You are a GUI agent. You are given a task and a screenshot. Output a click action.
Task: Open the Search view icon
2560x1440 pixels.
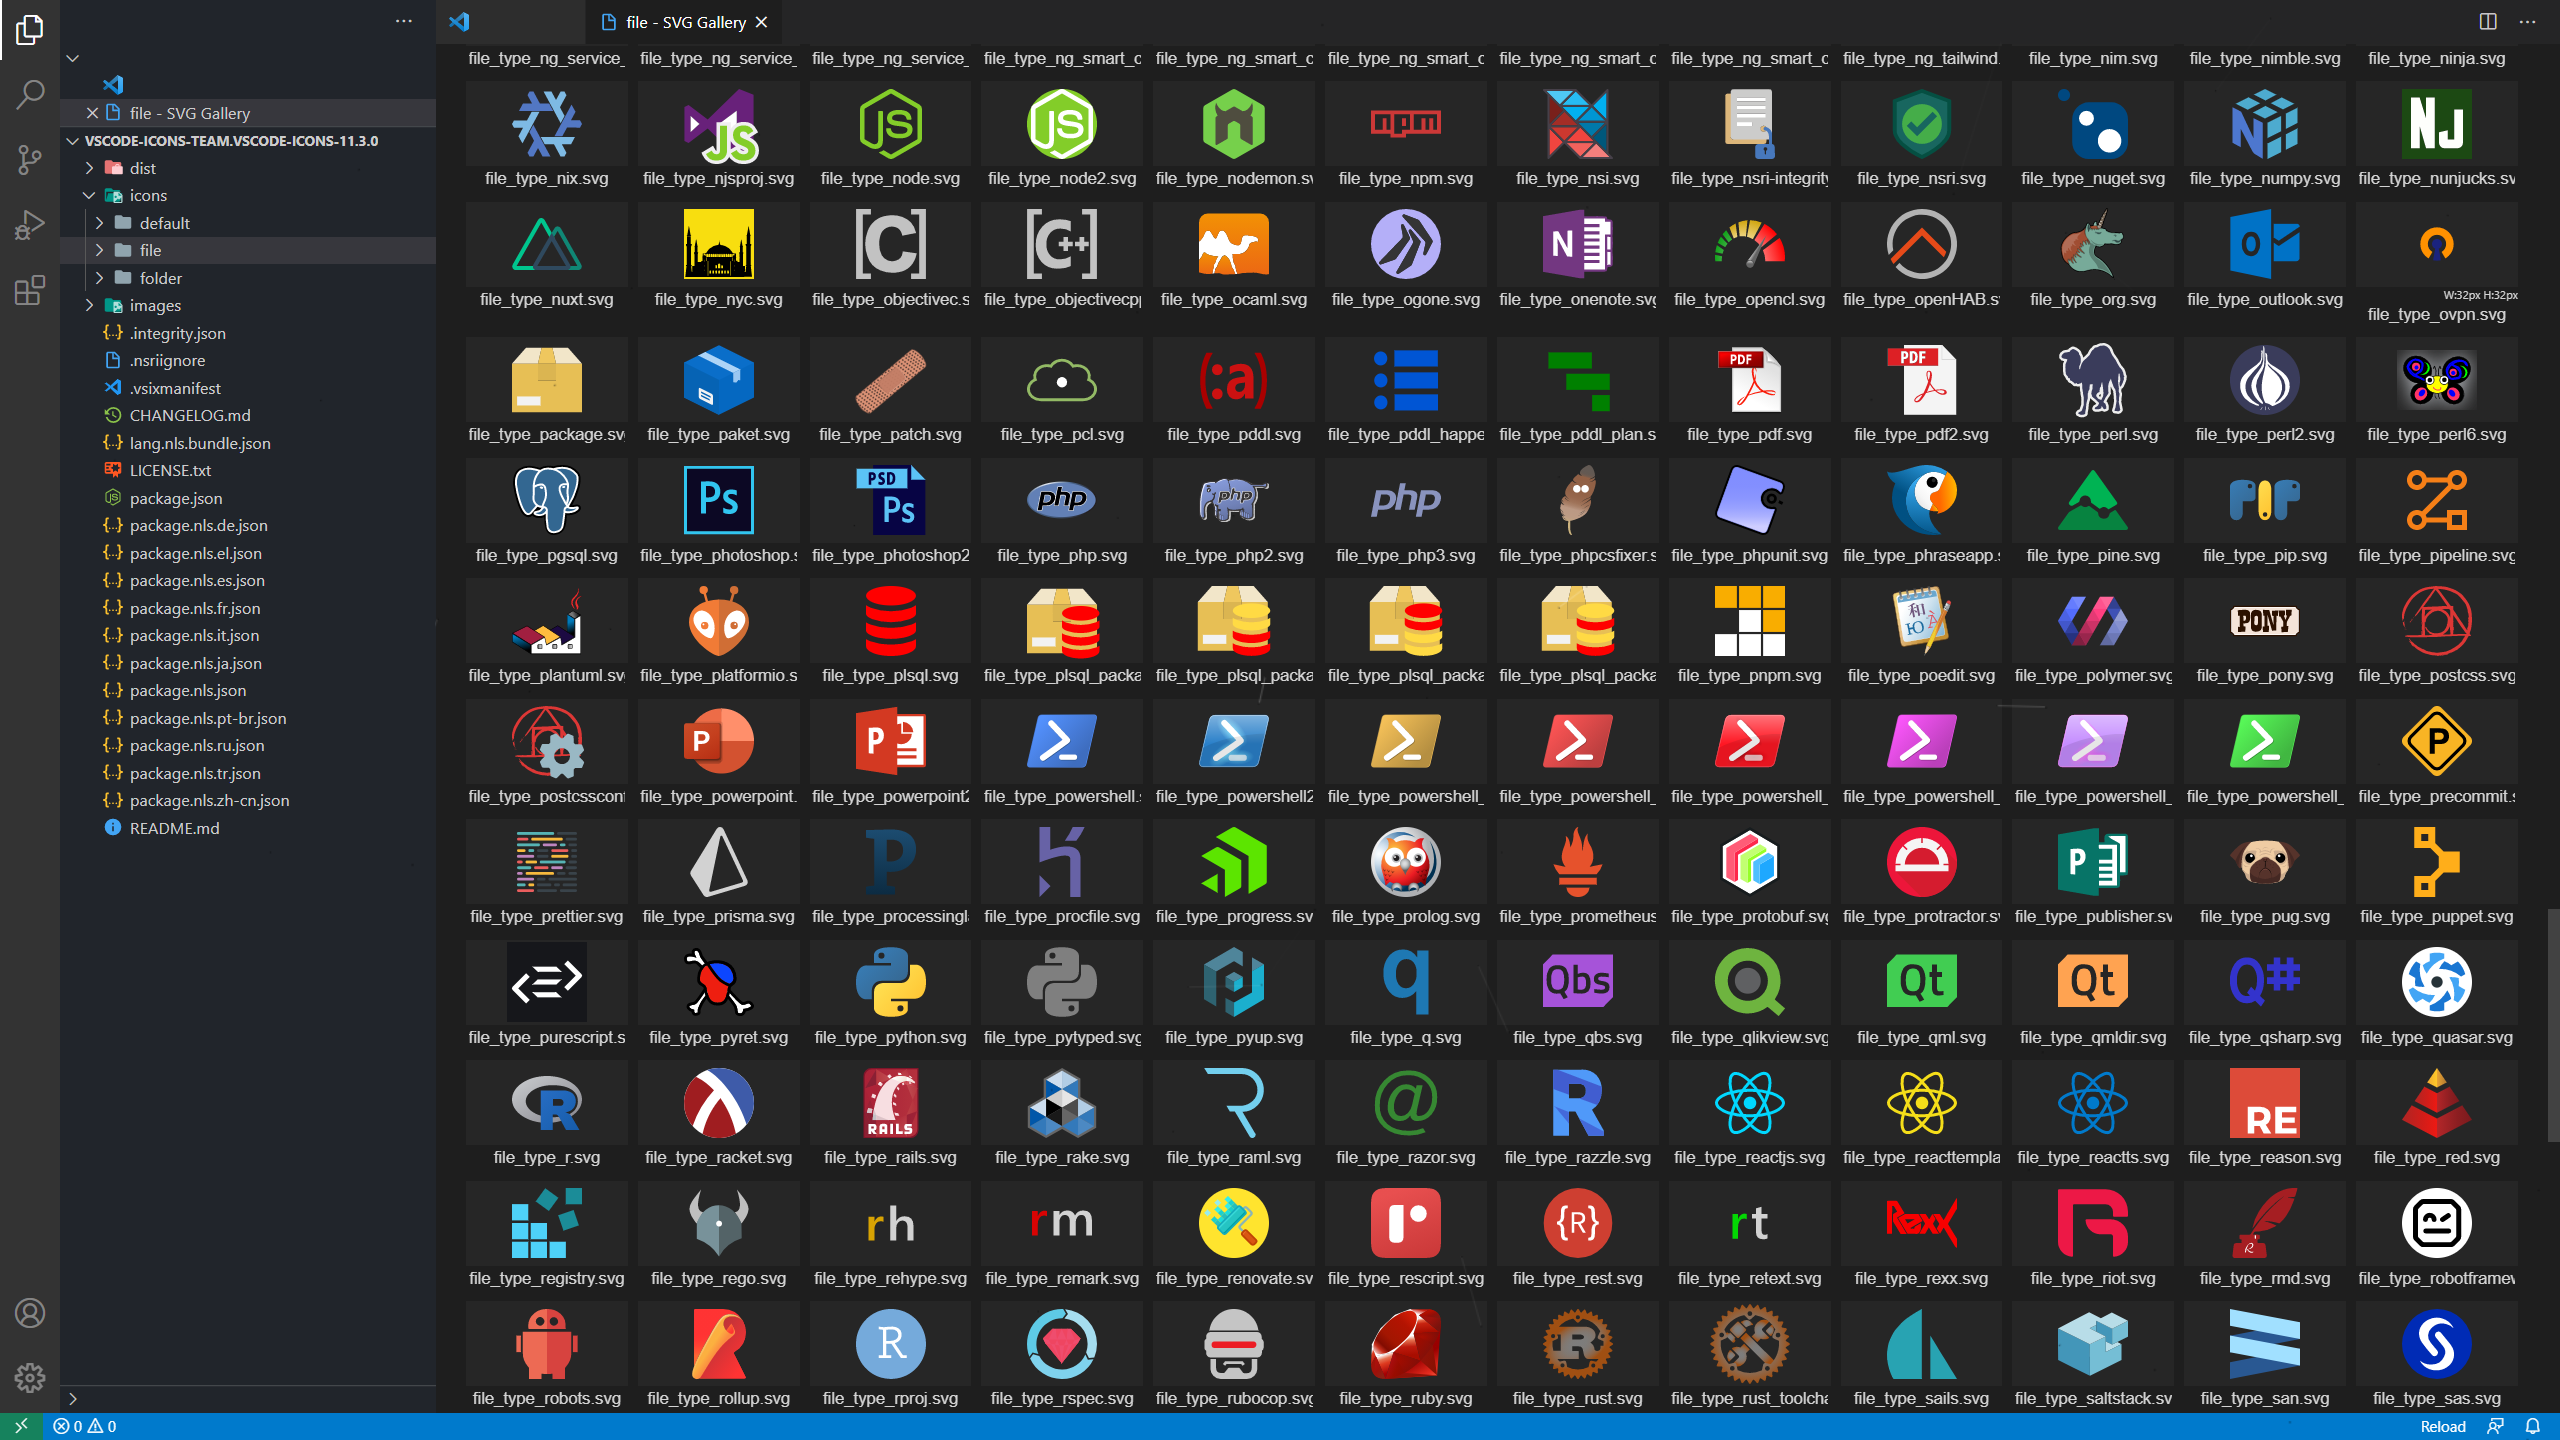tap(30, 95)
